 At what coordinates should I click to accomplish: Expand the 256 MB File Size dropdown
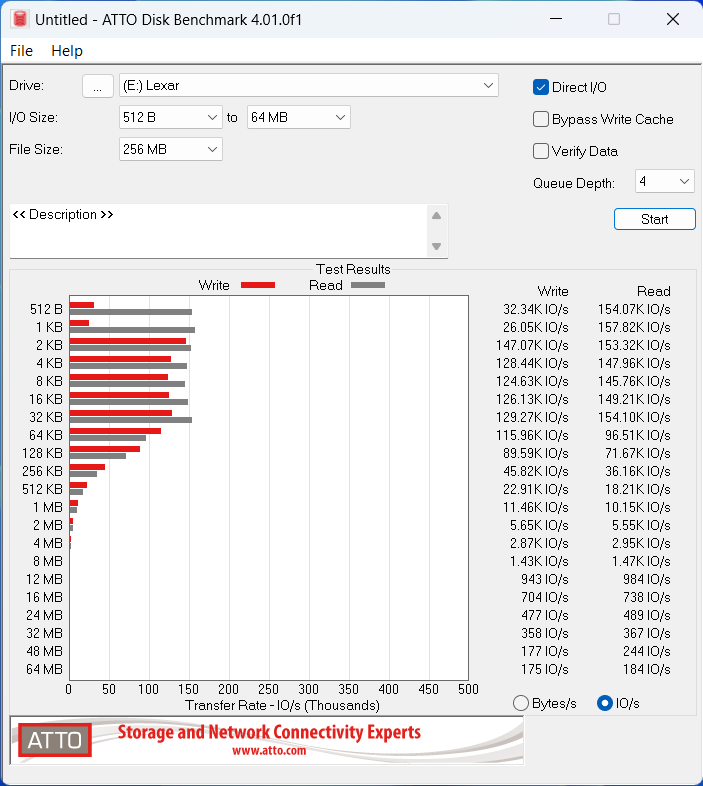[170, 149]
